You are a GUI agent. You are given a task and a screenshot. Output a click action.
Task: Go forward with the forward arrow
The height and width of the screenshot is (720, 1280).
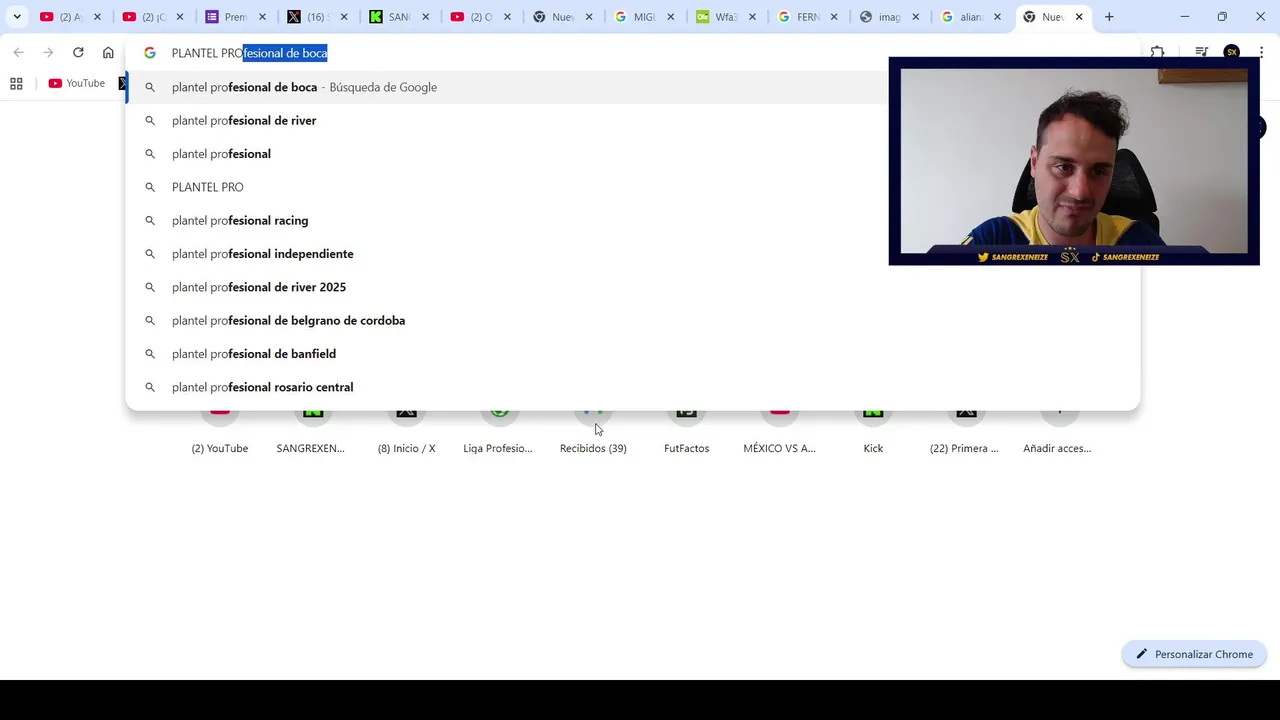(x=48, y=53)
